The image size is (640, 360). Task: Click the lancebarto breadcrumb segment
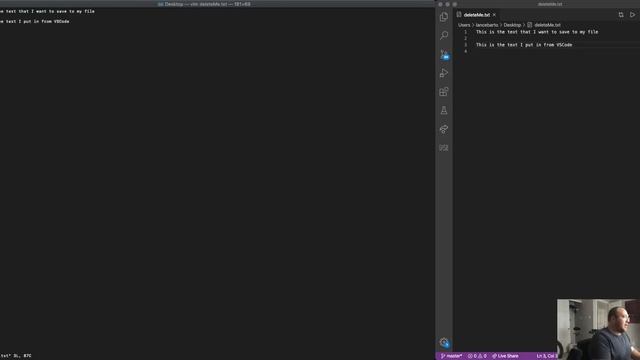[487, 25]
